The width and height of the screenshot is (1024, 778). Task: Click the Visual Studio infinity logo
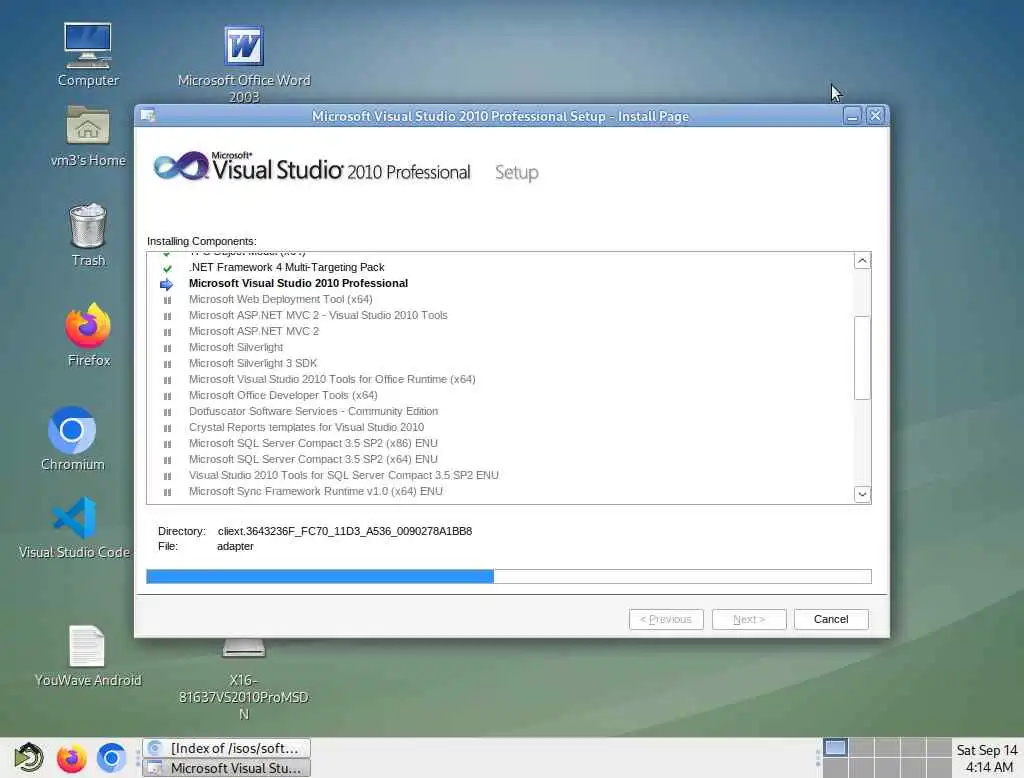point(181,166)
